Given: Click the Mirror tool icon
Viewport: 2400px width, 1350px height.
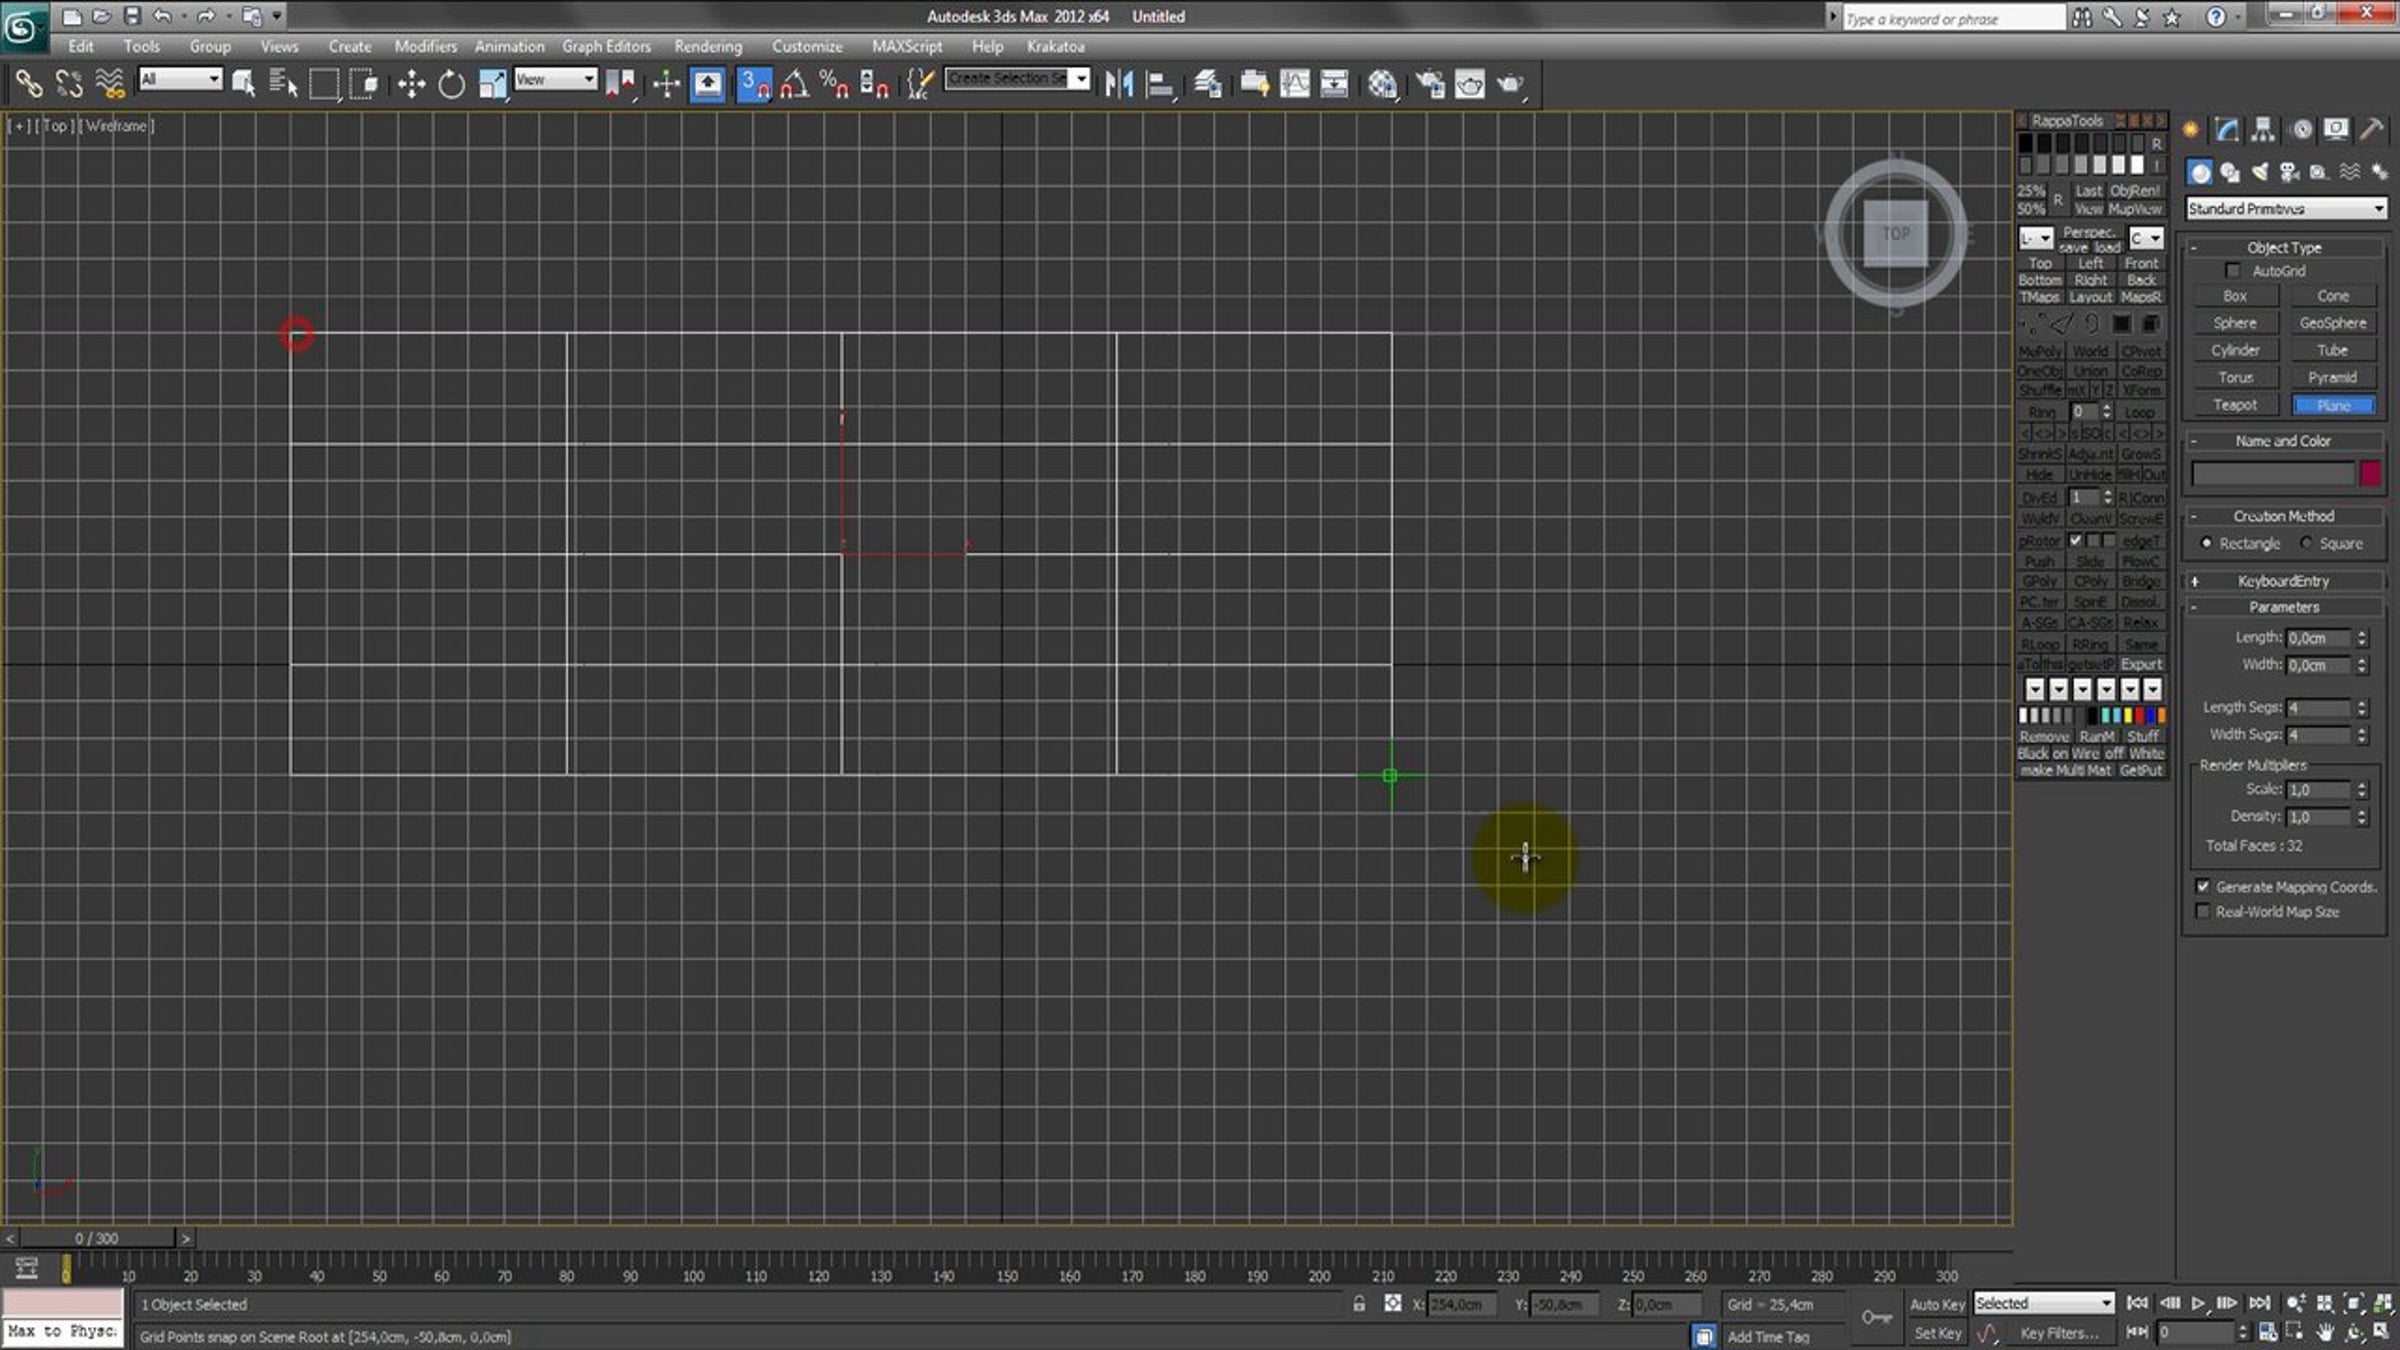Looking at the screenshot, I should (x=1119, y=84).
